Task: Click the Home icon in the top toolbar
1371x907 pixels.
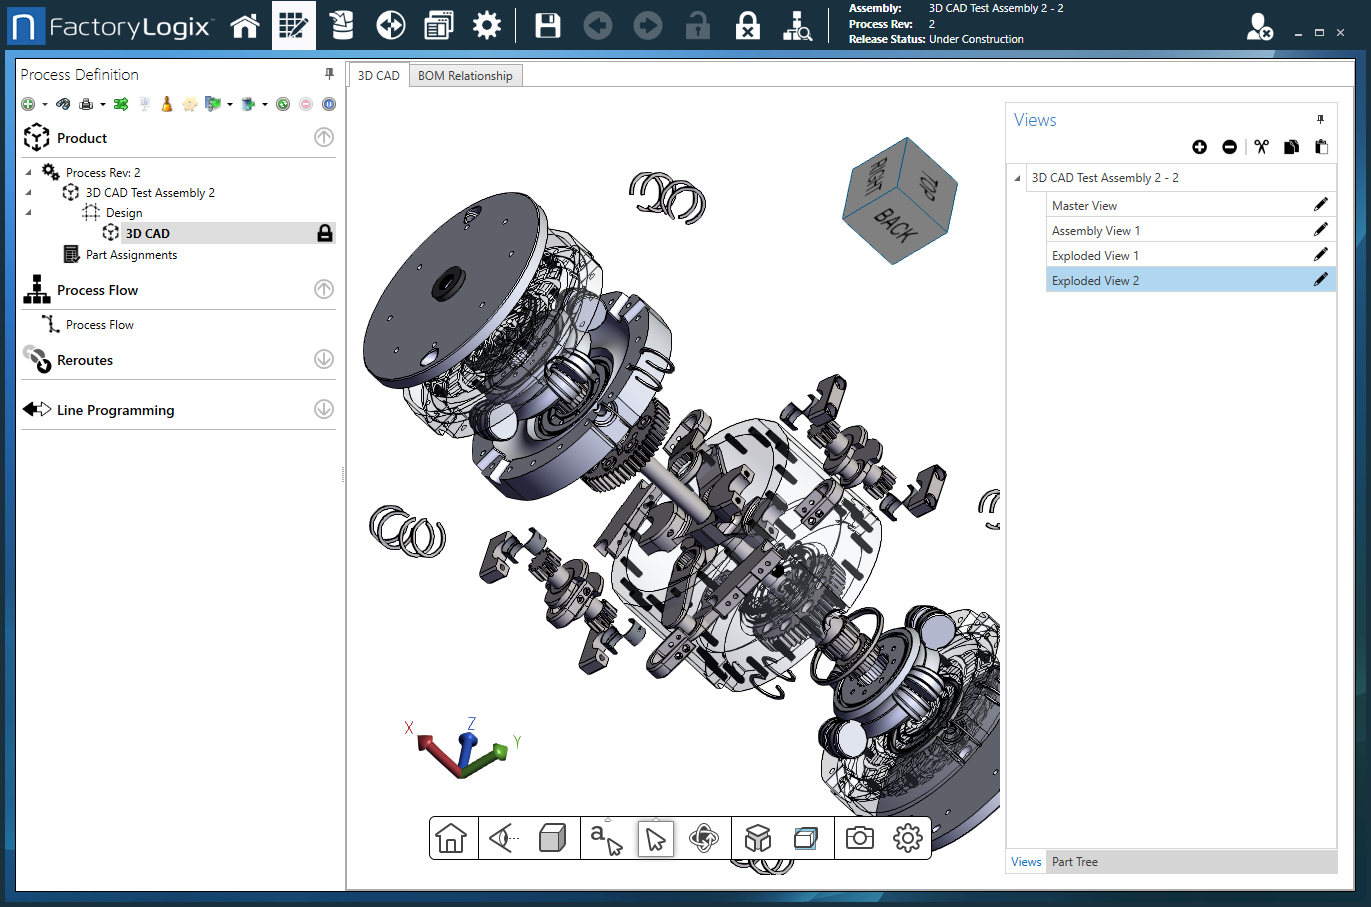Action: point(245,26)
